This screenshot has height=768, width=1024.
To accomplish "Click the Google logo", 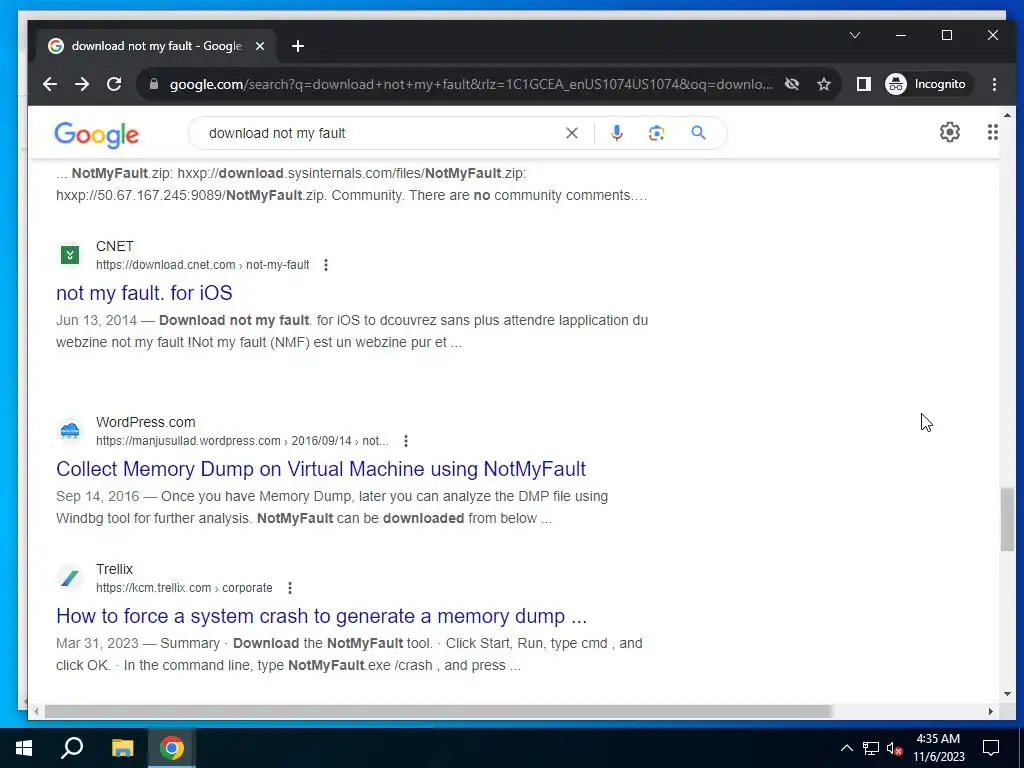I will tap(97, 135).
